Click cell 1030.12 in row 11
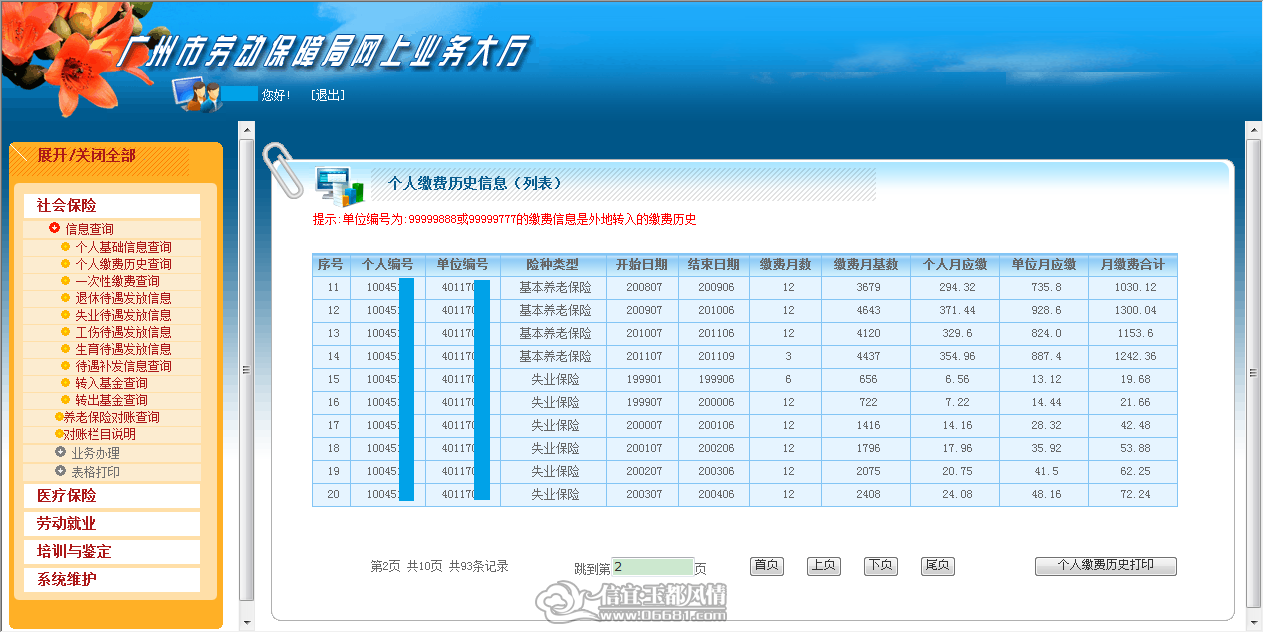The height and width of the screenshot is (633, 1264). point(1134,288)
